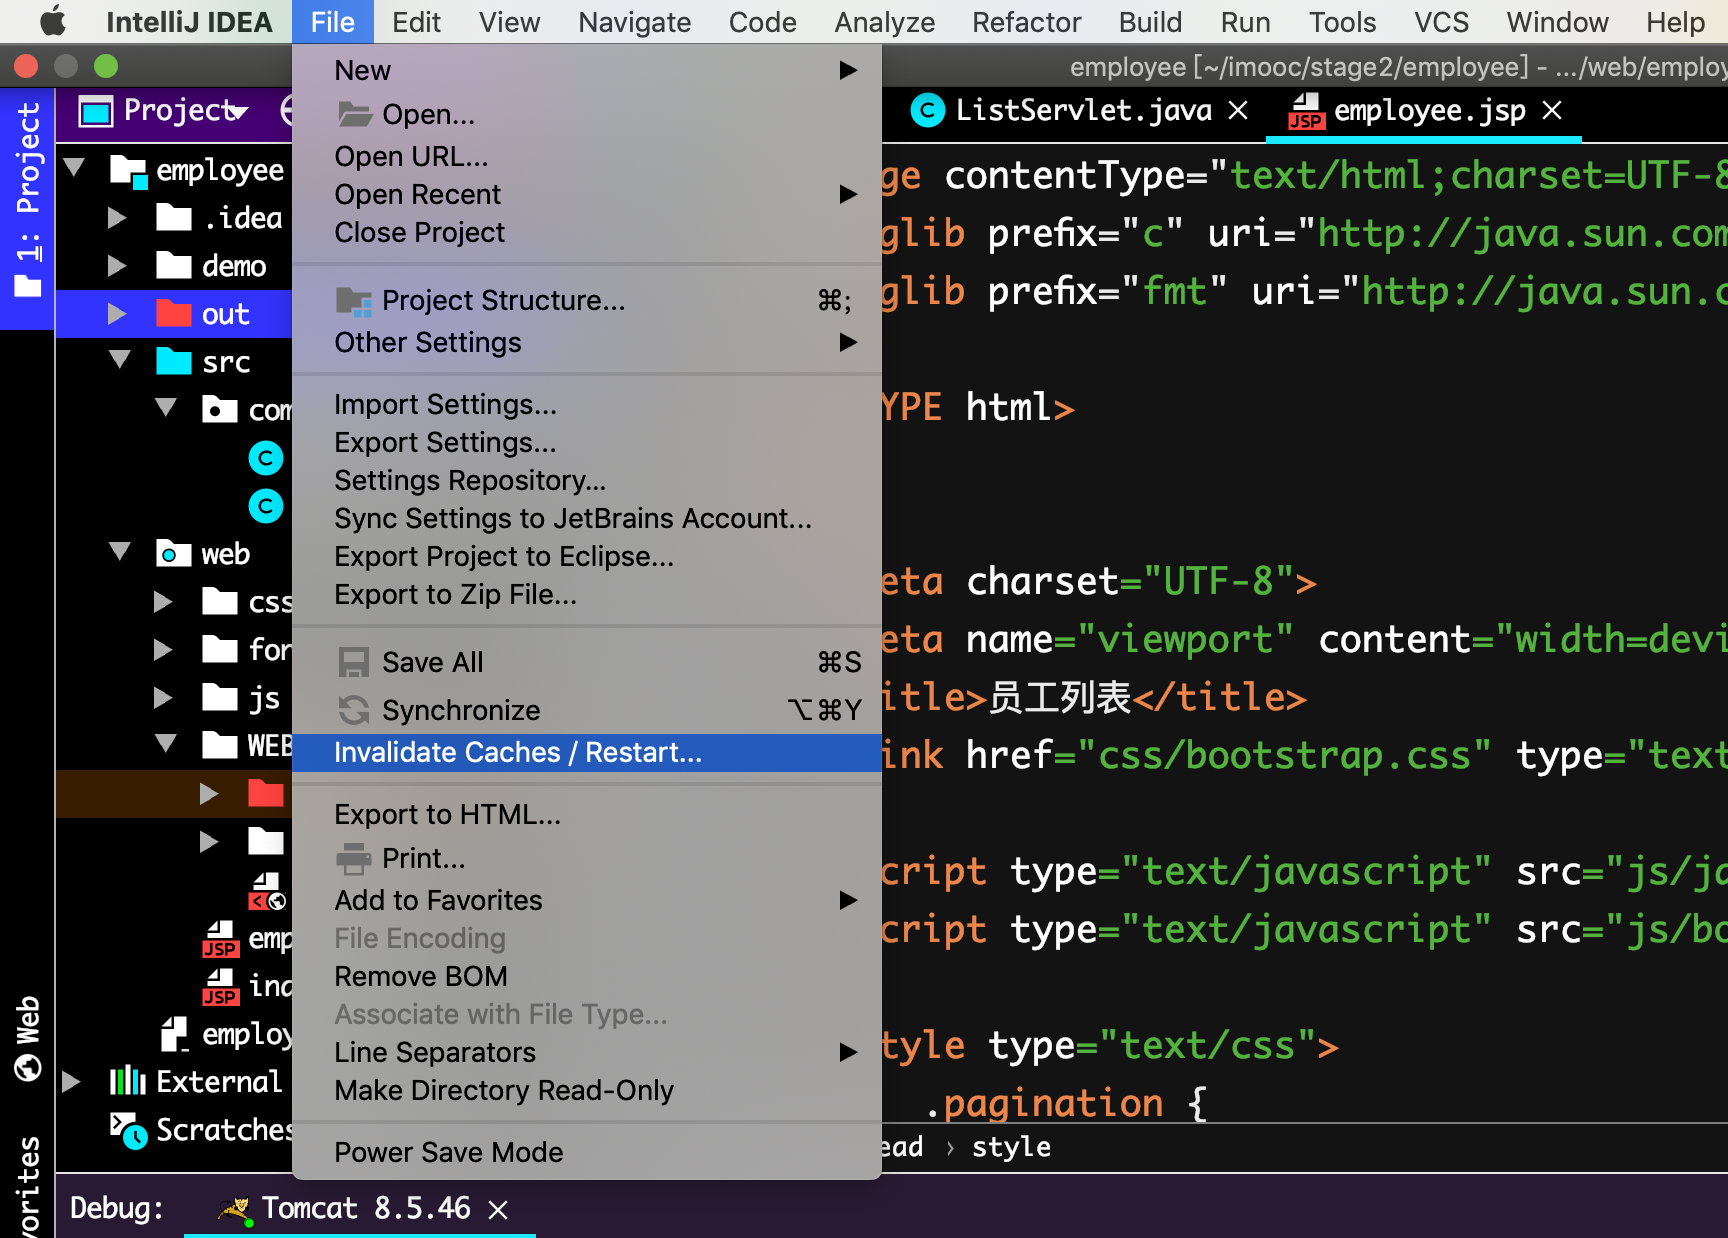Click the Project tool window icon
This screenshot has height=1238, width=1728.
96,111
